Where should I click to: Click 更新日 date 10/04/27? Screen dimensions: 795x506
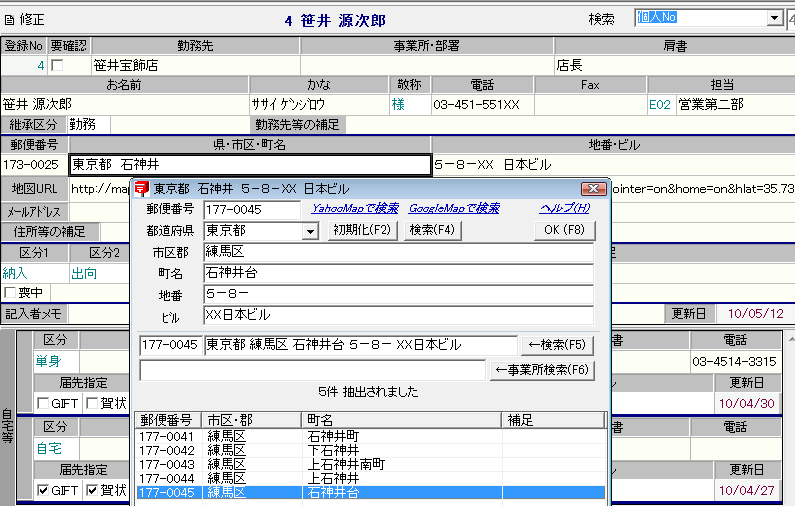(747, 490)
